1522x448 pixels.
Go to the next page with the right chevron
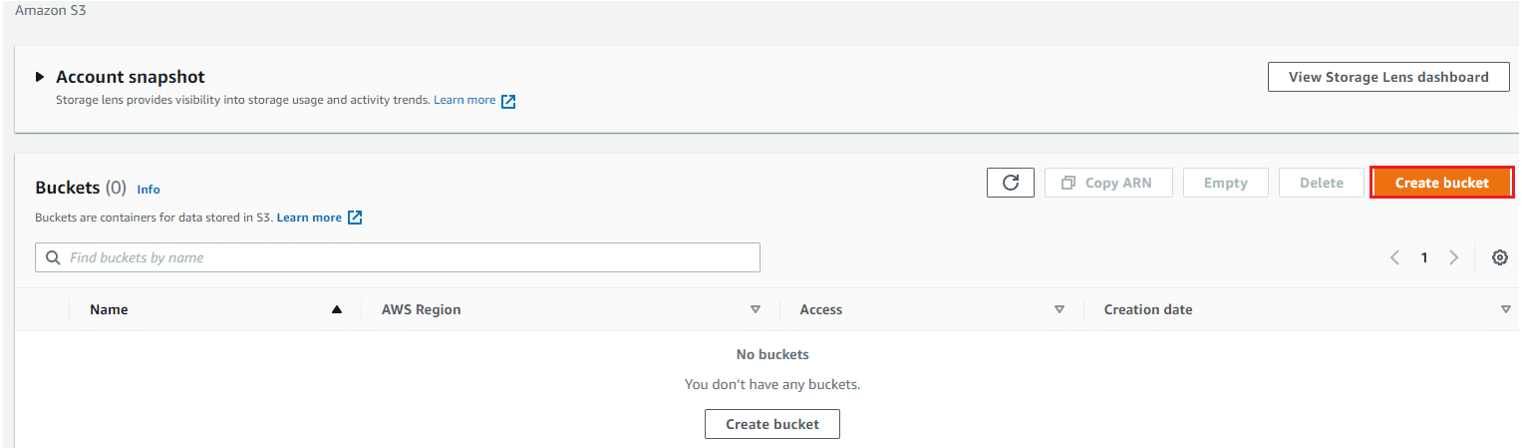(x=1454, y=258)
